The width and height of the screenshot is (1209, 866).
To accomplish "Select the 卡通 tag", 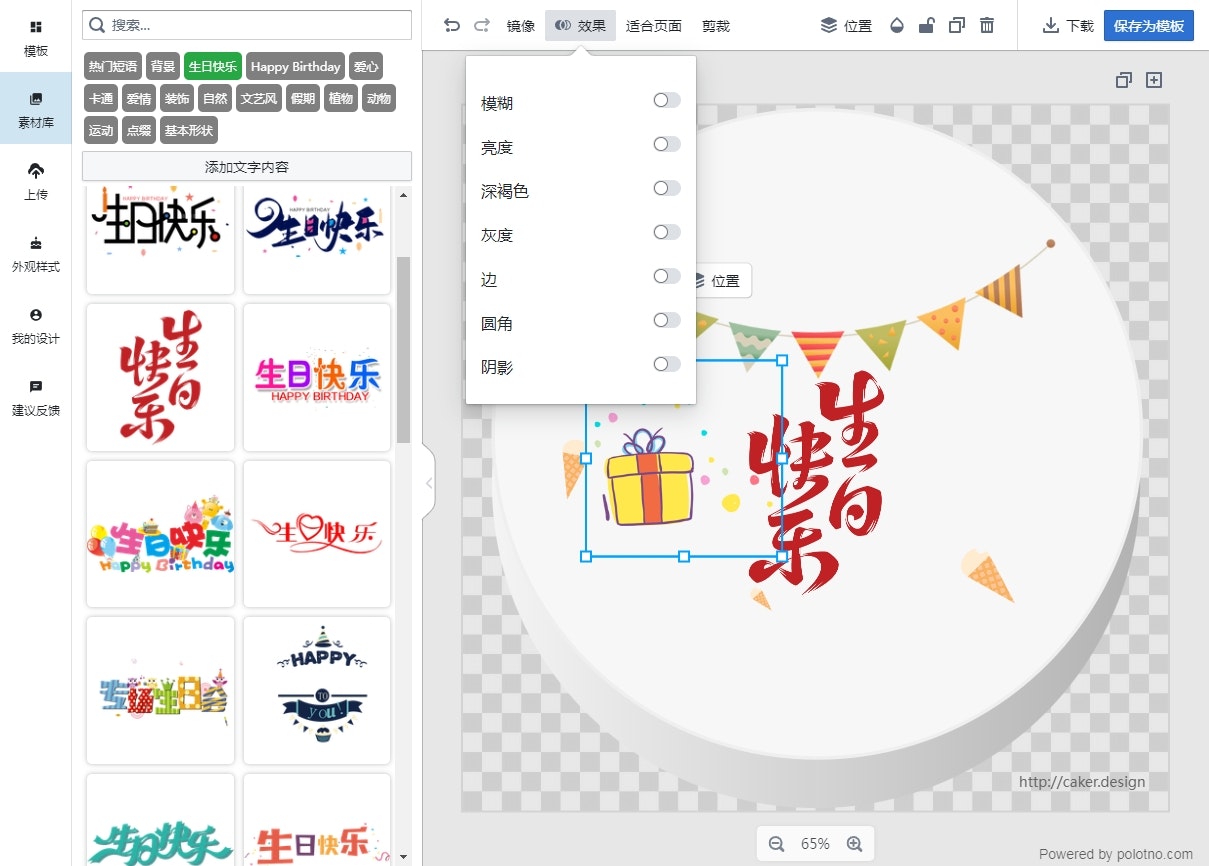I will pos(101,98).
